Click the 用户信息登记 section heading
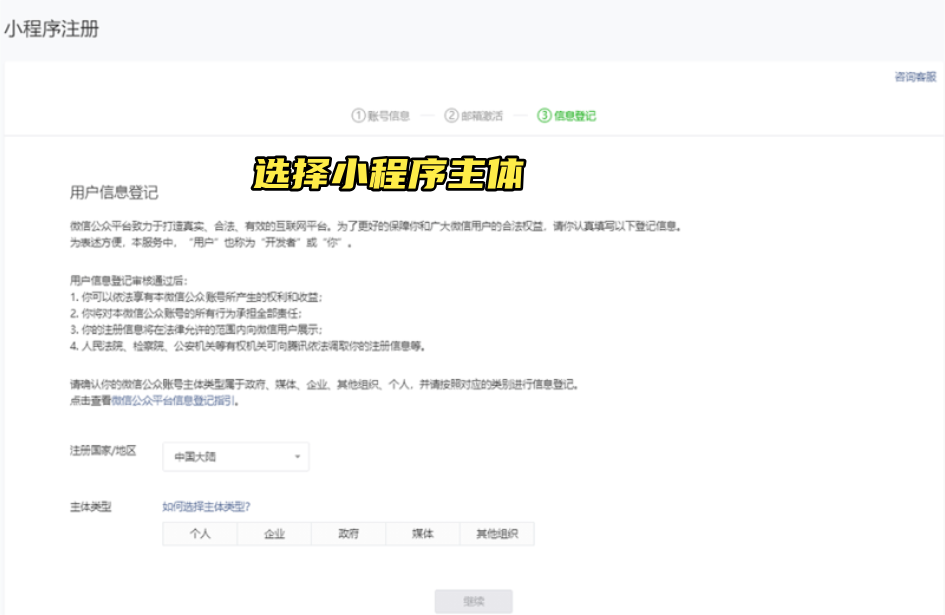The width and height of the screenshot is (945, 615). [114, 192]
